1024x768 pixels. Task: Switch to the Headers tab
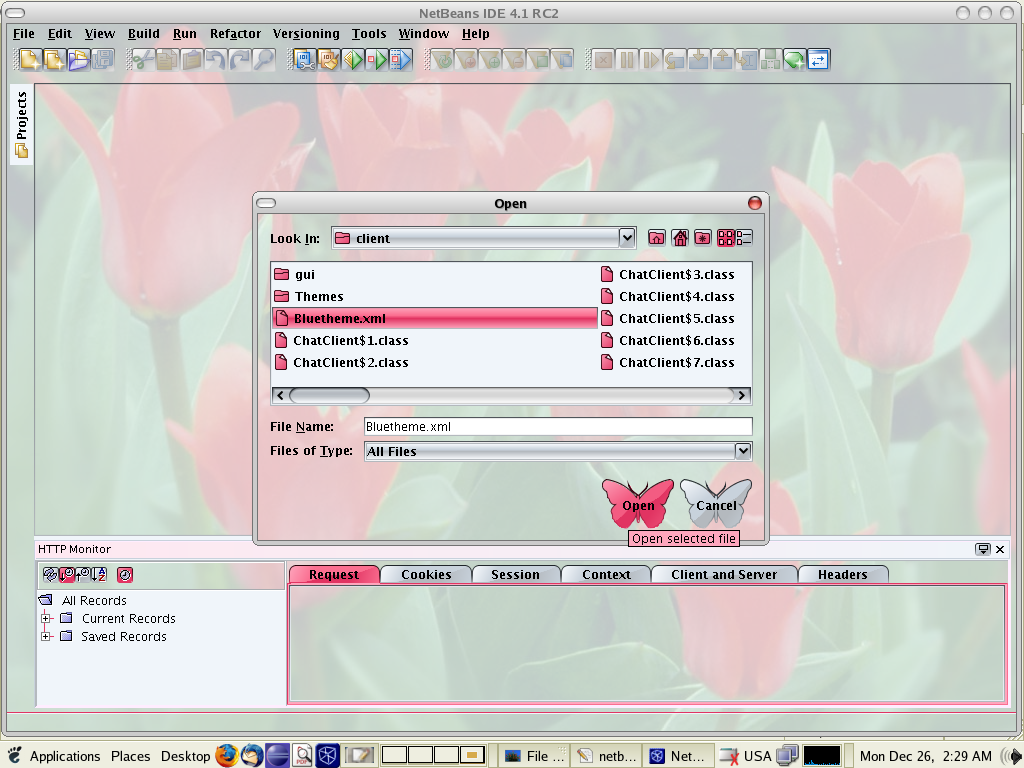point(842,574)
